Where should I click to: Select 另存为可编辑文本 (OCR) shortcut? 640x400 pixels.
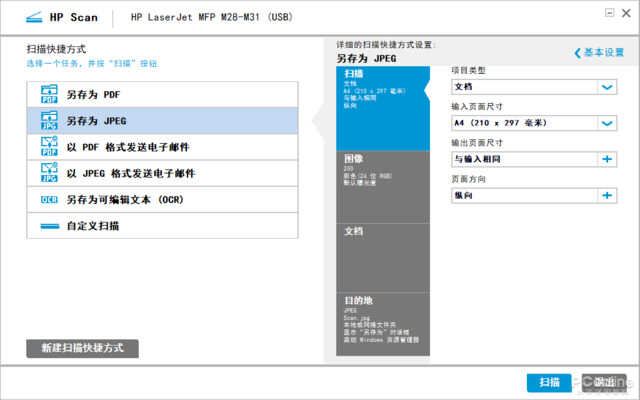[162, 200]
